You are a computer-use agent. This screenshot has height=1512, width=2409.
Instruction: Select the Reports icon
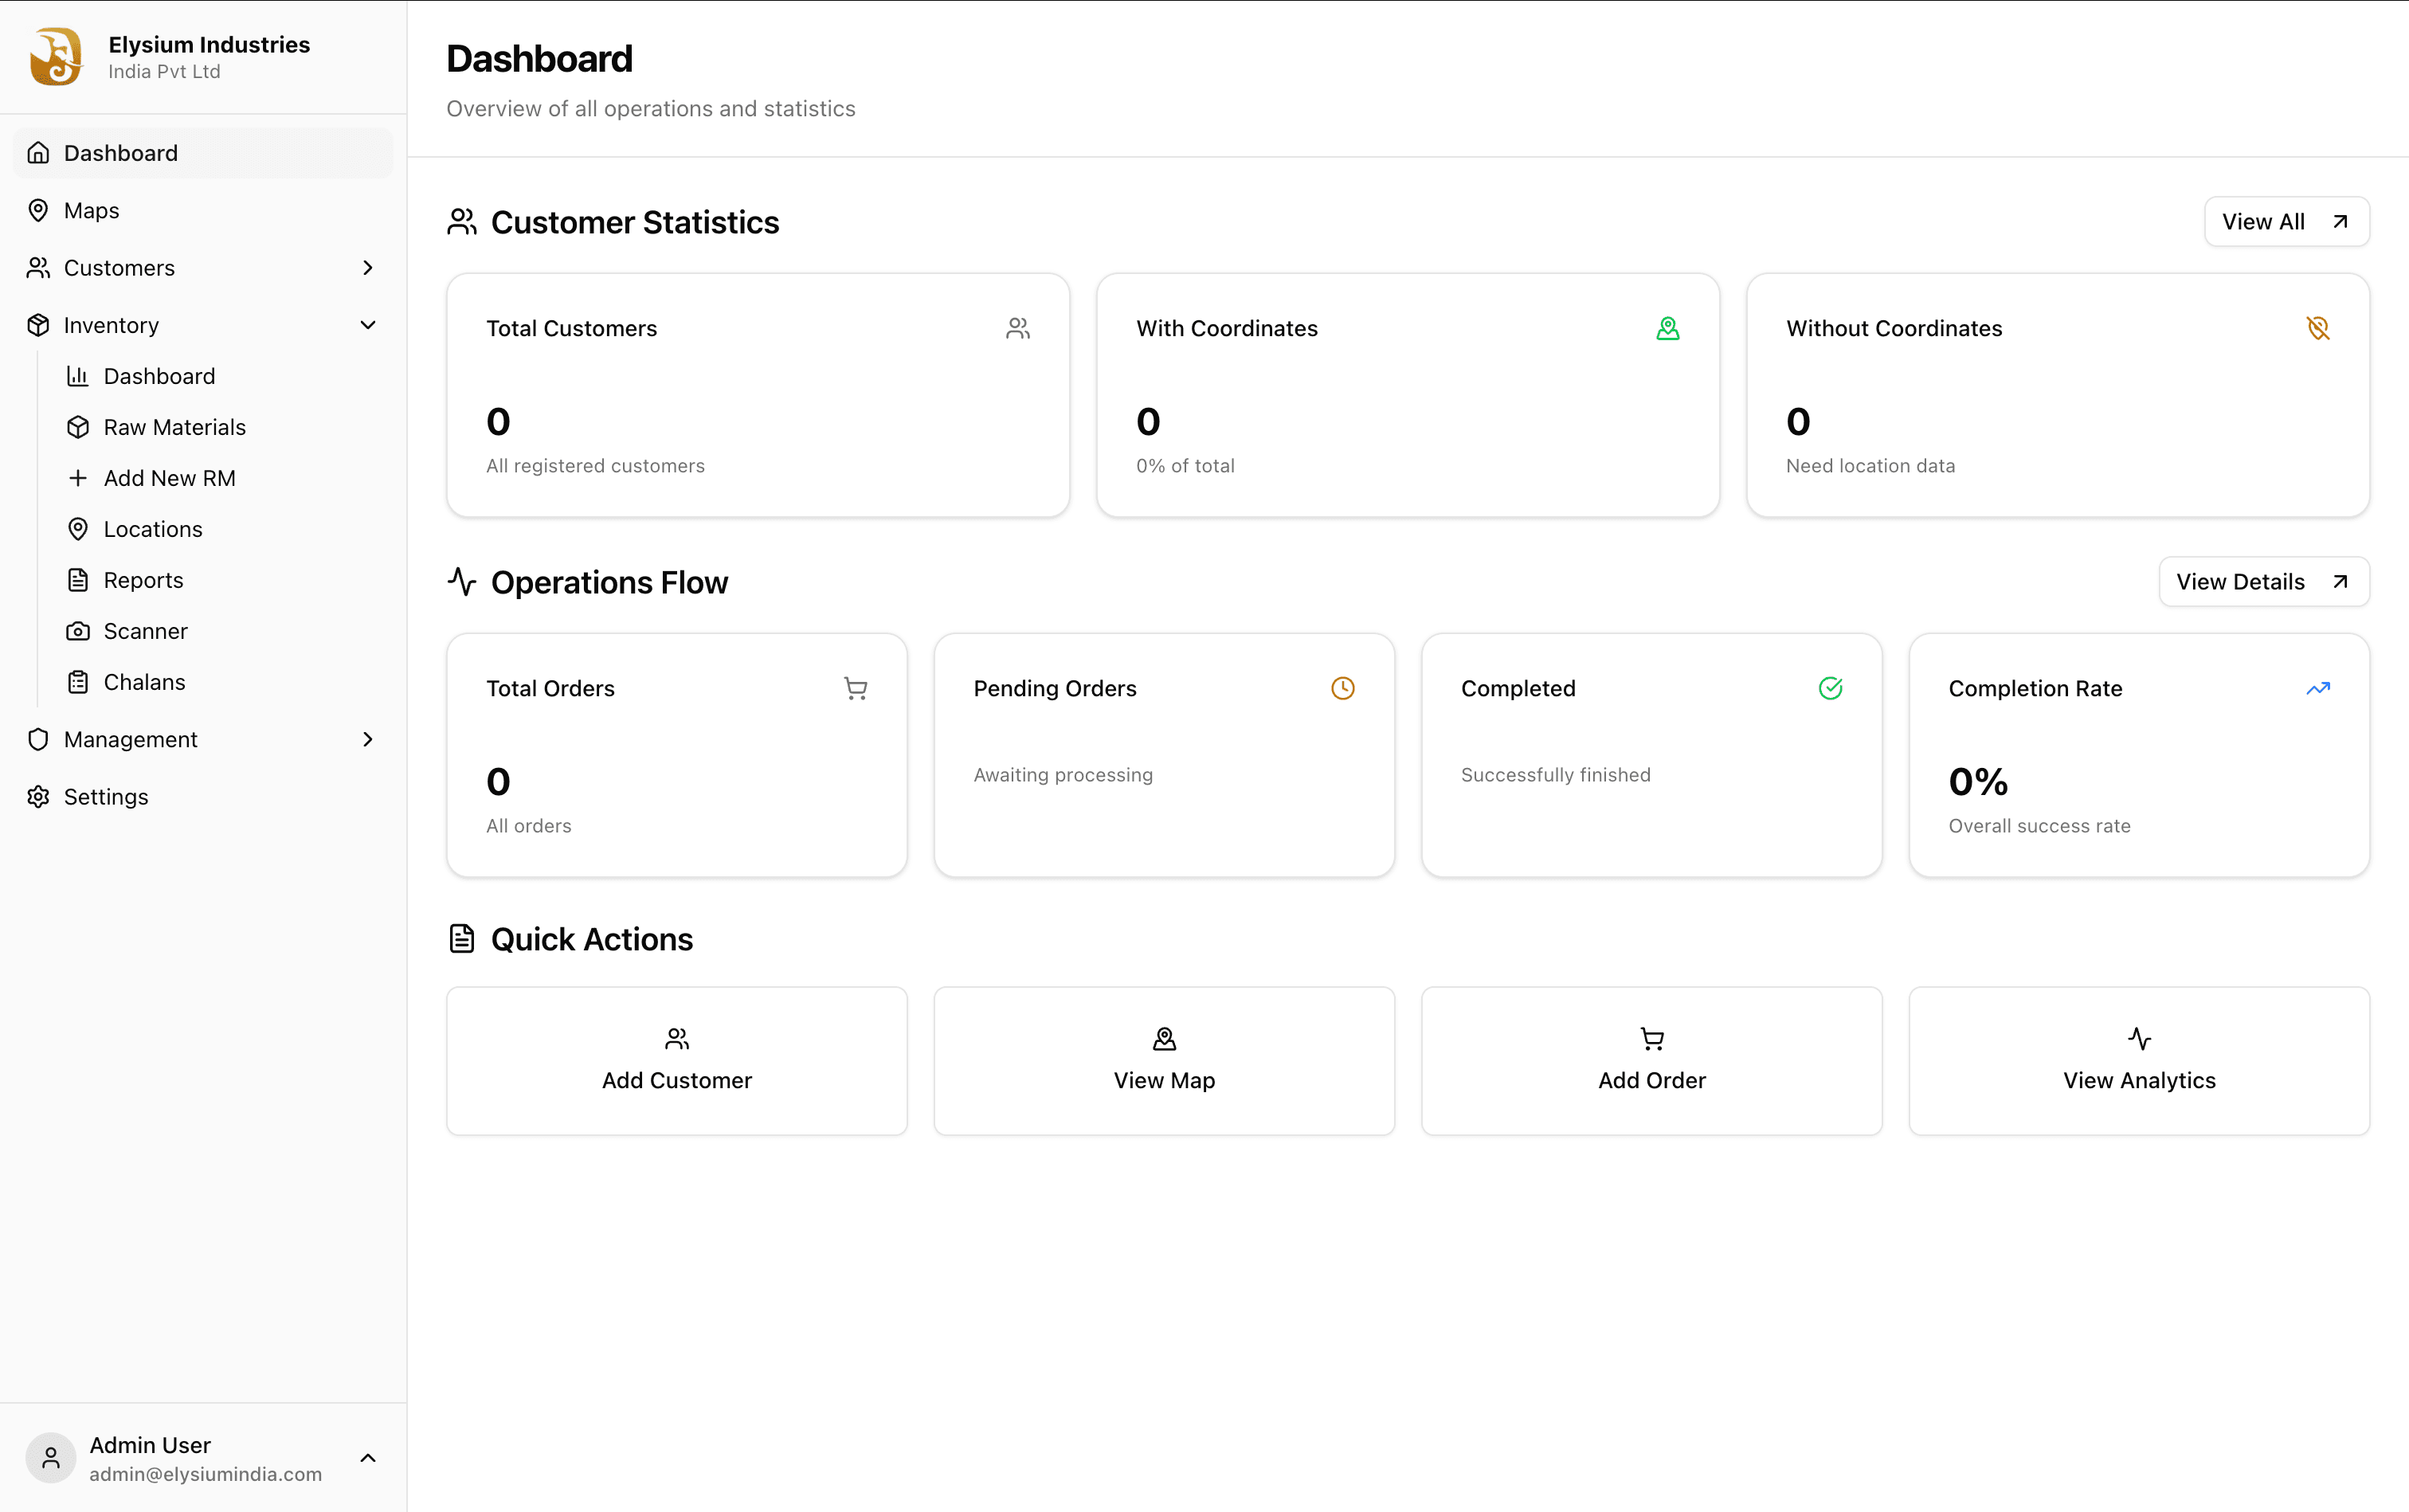pos(78,580)
